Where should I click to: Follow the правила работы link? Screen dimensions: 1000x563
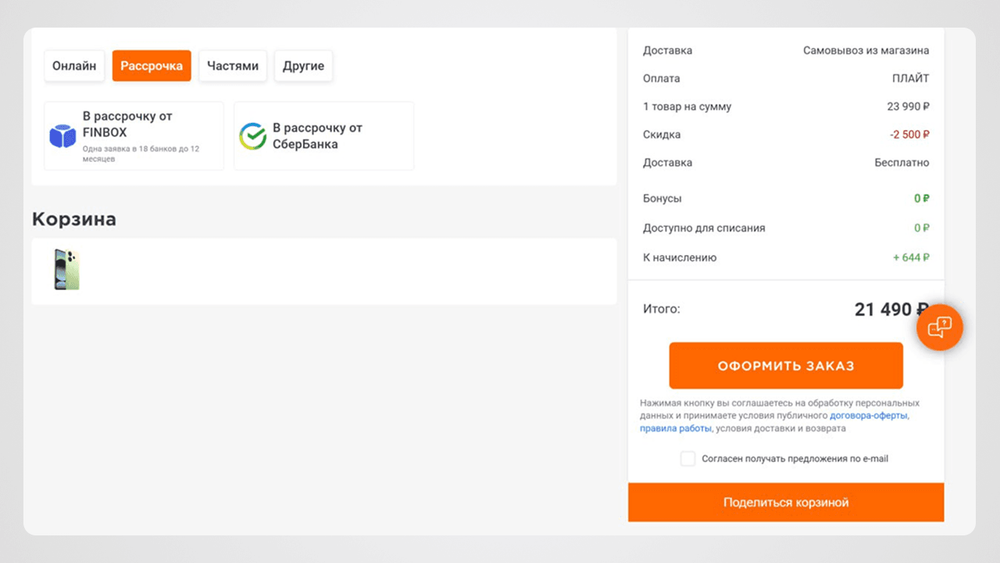coord(676,428)
